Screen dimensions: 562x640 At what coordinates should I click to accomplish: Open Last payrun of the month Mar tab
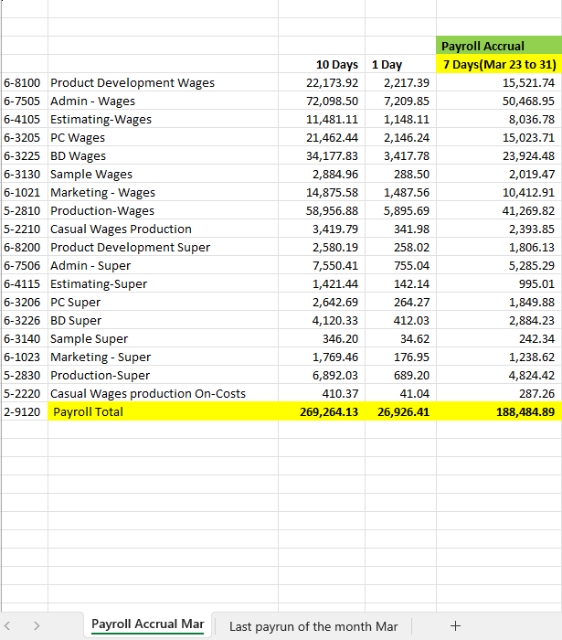tap(313, 626)
